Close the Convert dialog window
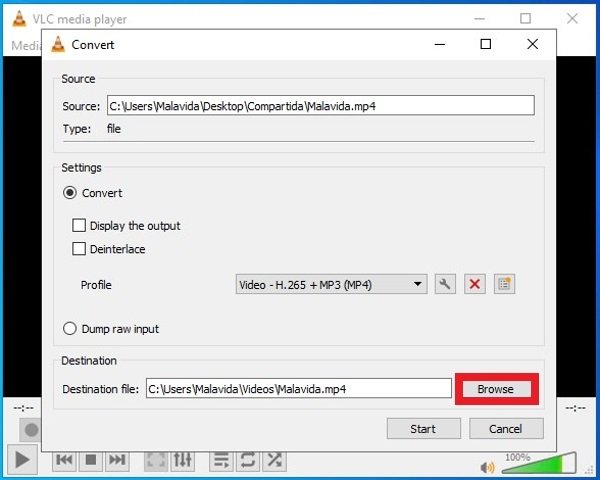This screenshot has height=480, width=600. click(x=533, y=44)
